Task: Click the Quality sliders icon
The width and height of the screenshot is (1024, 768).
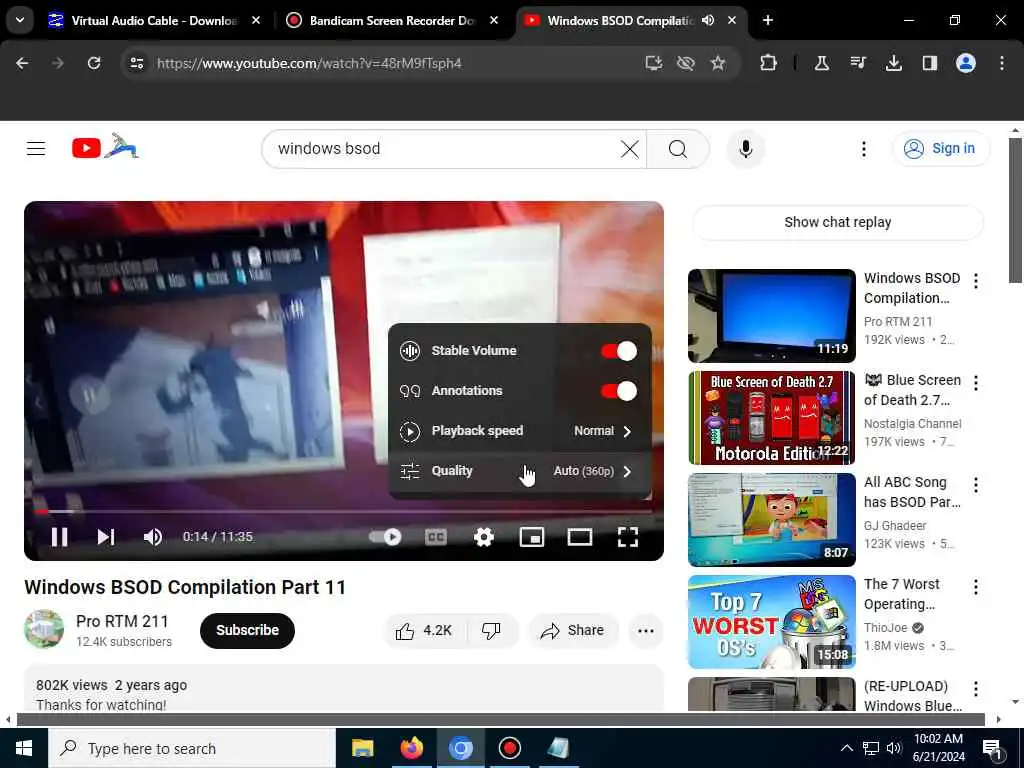Action: (409, 471)
